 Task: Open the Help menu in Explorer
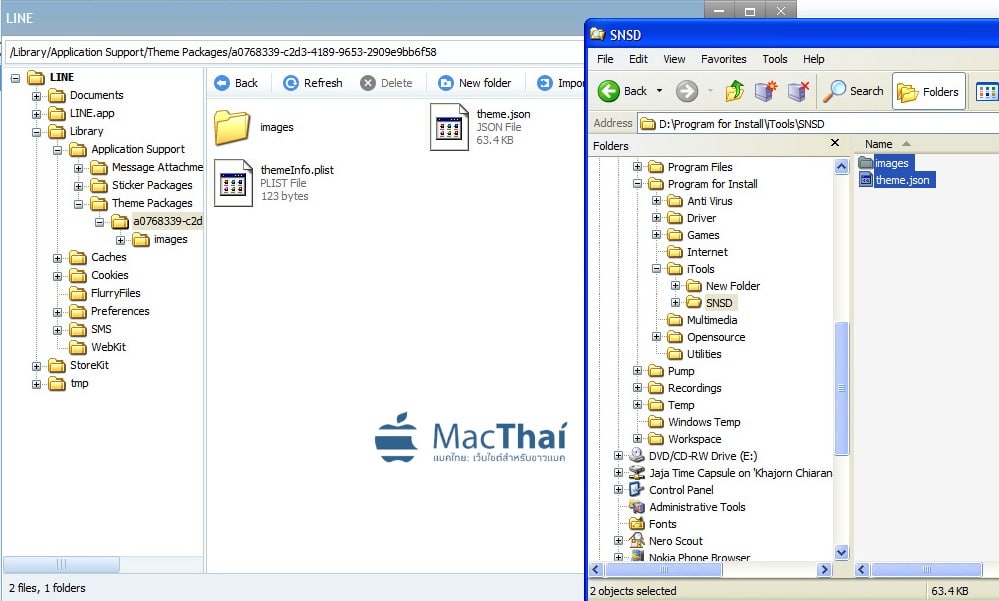[x=813, y=59]
